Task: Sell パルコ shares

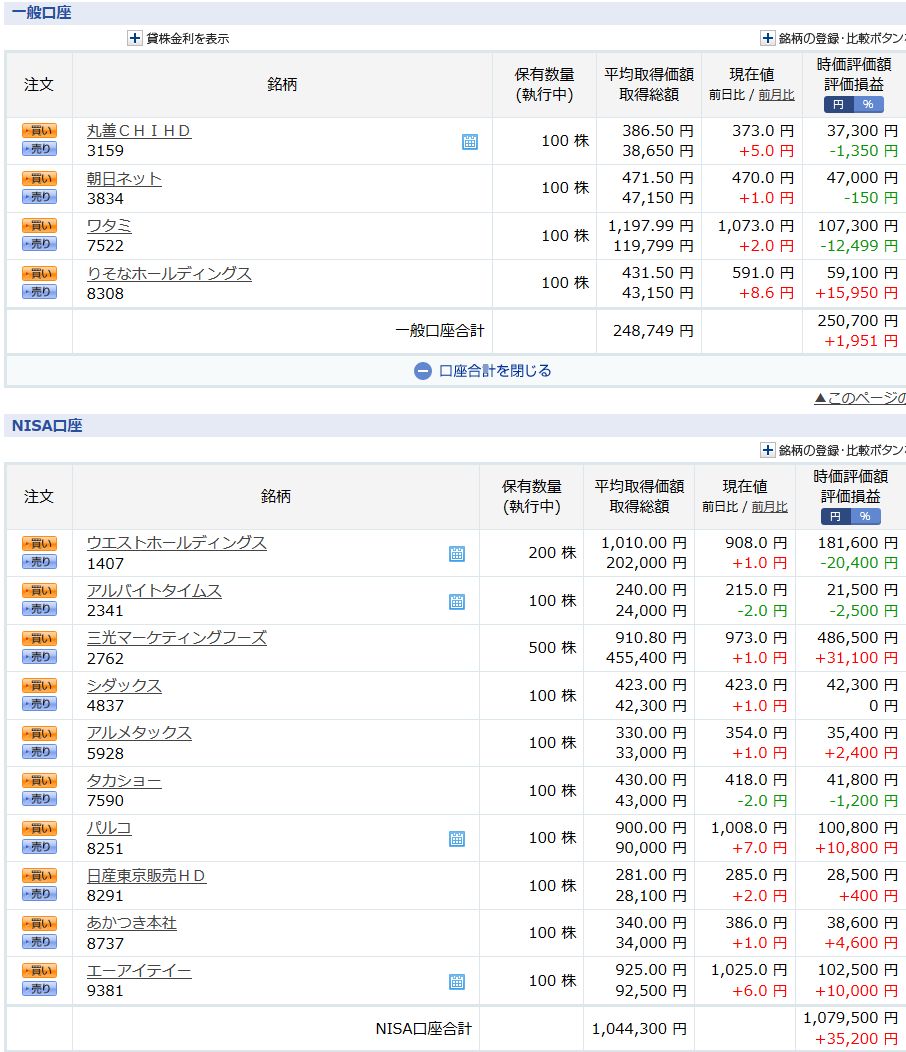Action: point(39,847)
